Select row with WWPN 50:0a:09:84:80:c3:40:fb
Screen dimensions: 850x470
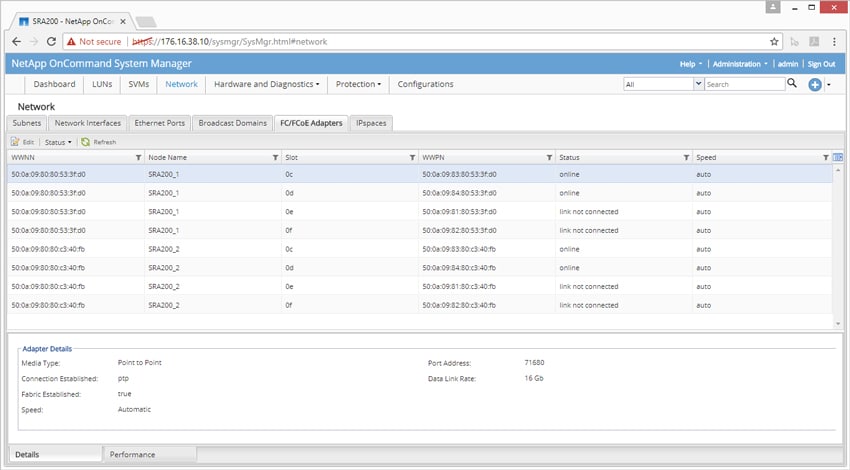pyautogui.click(x=420, y=268)
